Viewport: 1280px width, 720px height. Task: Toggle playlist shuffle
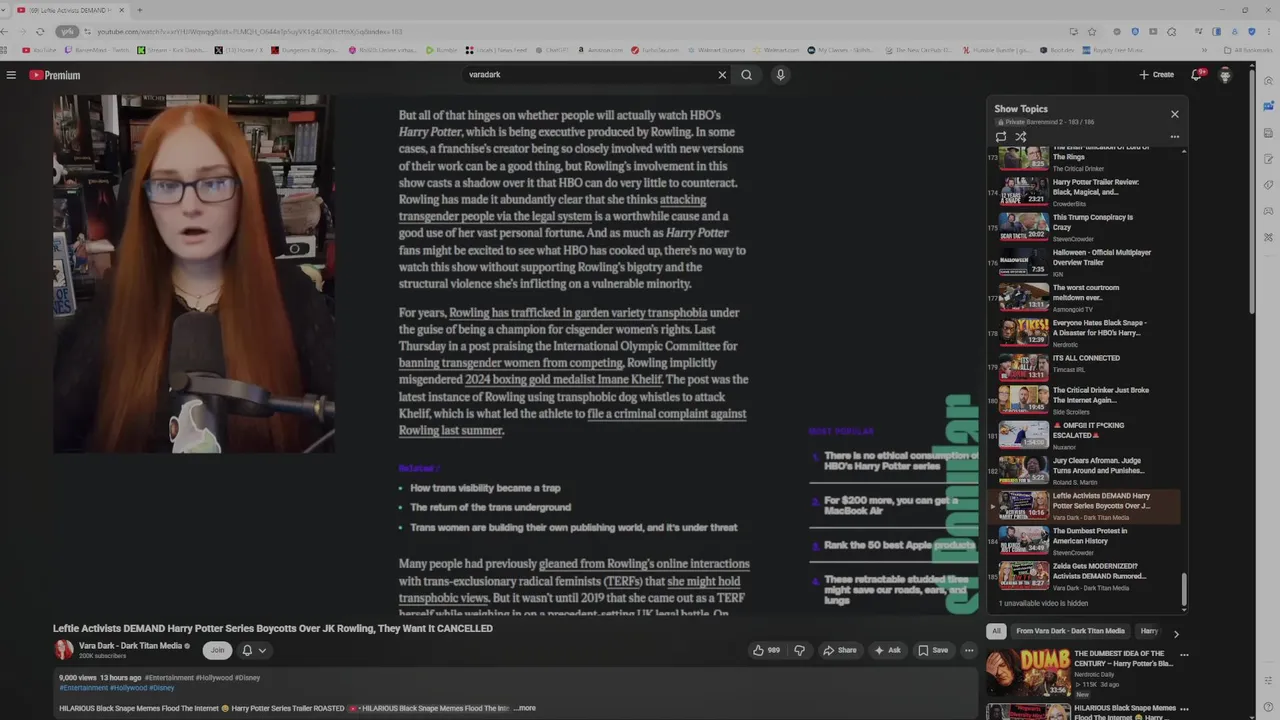tap(1021, 137)
